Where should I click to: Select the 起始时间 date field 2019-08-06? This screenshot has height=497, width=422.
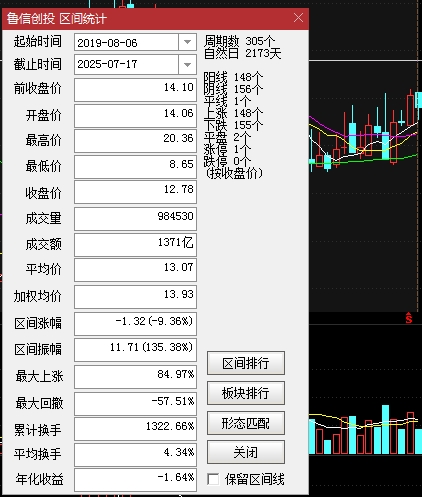pos(126,42)
